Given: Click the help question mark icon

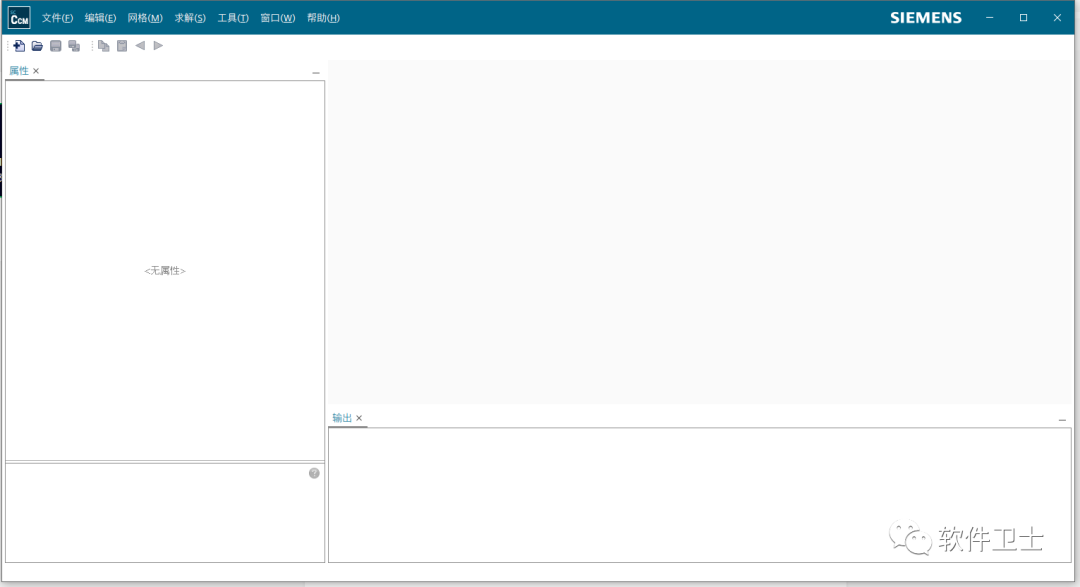Looking at the screenshot, I should tap(314, 473).
